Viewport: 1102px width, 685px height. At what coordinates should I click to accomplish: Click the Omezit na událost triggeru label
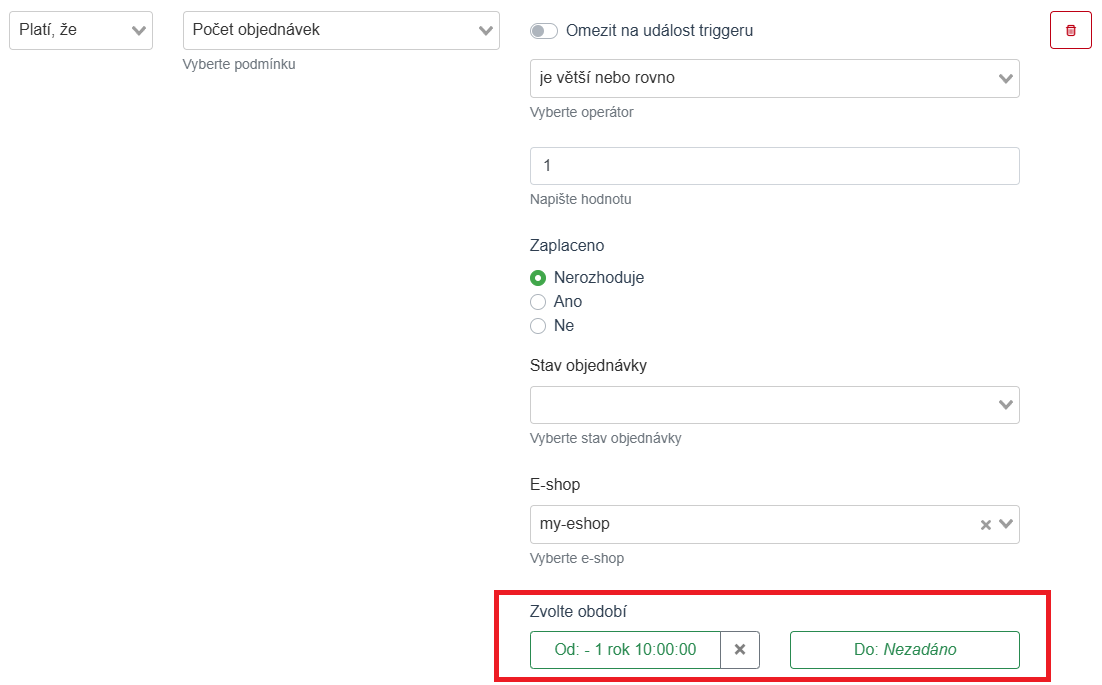tap(659, 31)
